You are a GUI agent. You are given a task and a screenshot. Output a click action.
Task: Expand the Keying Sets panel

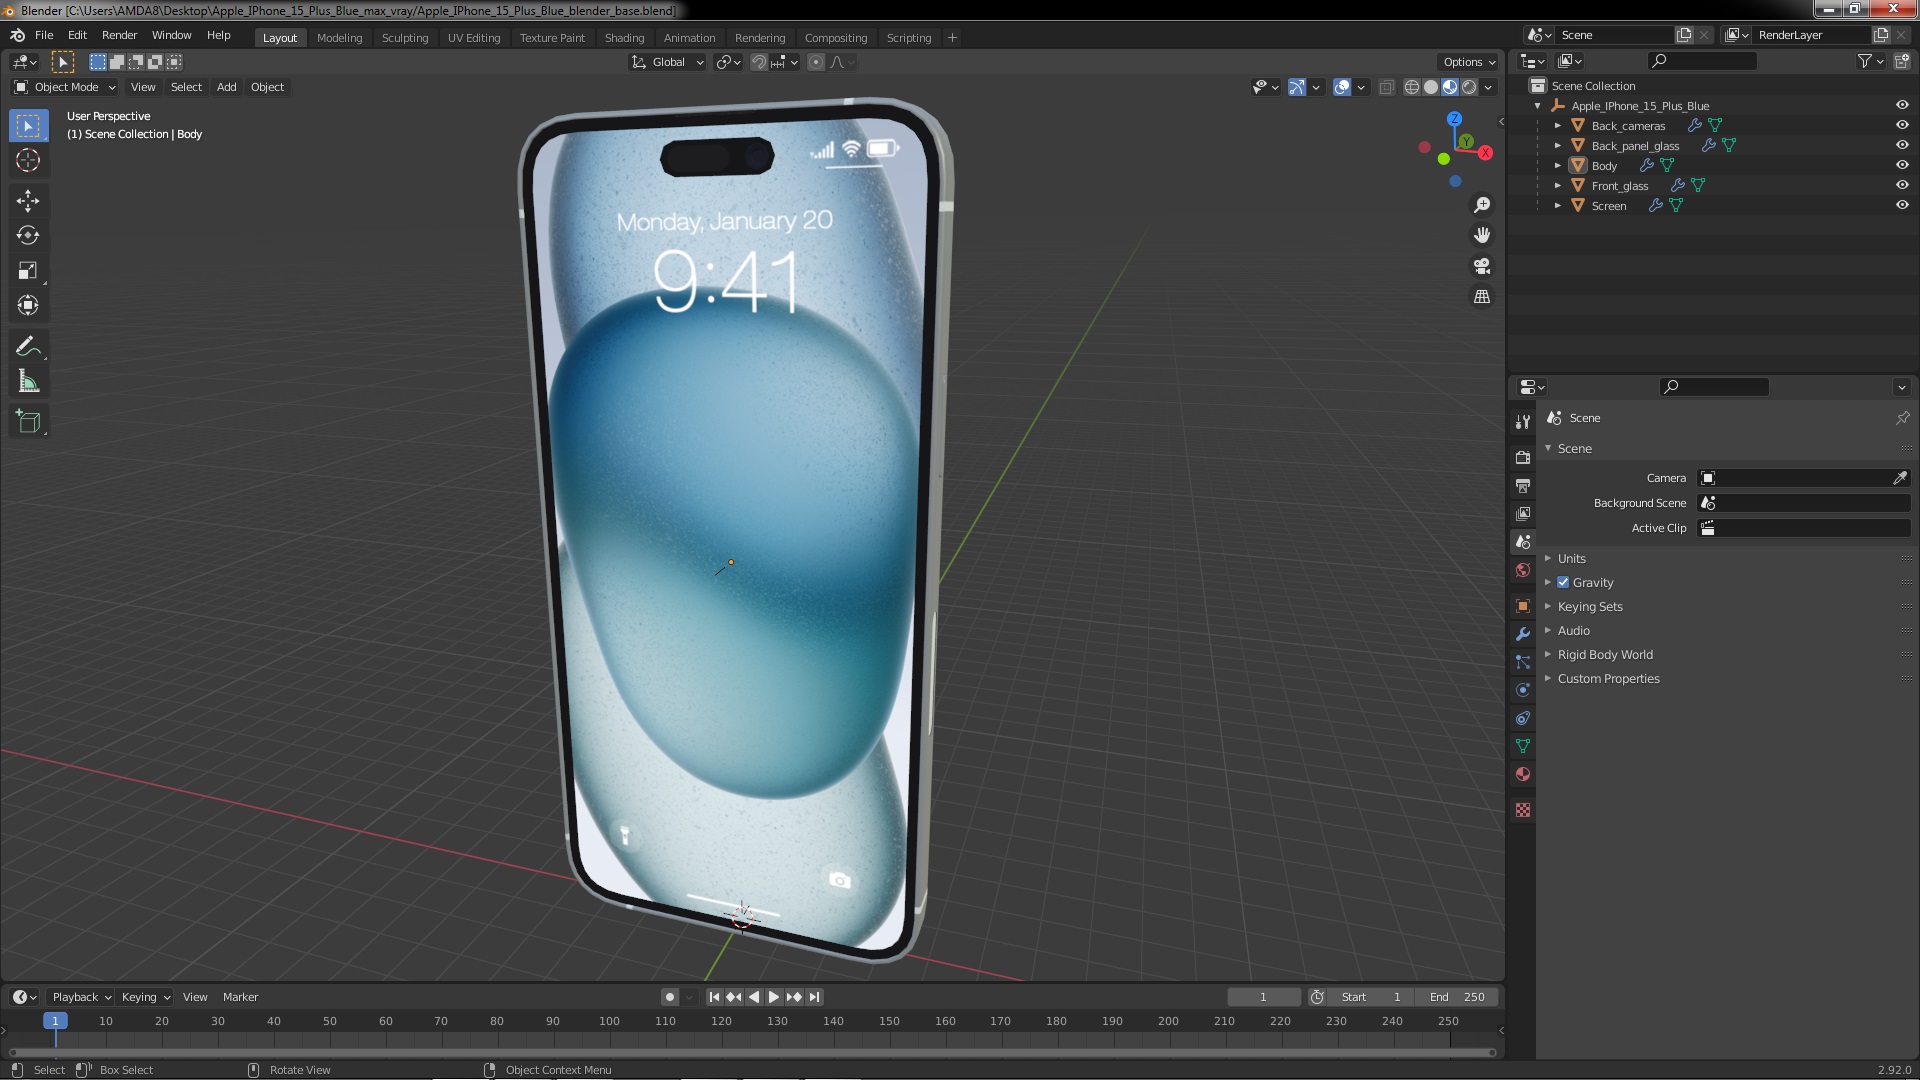1589,606
